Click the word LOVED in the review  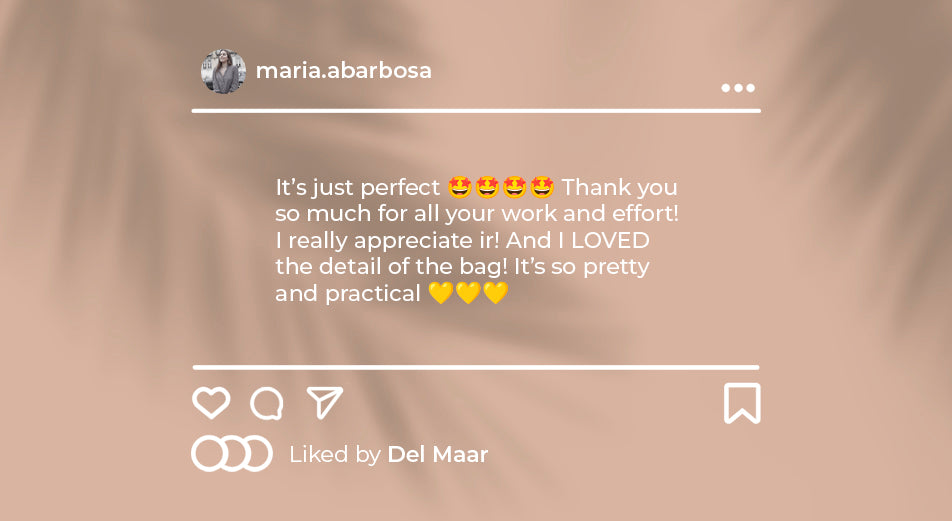[x=610, y=240]
